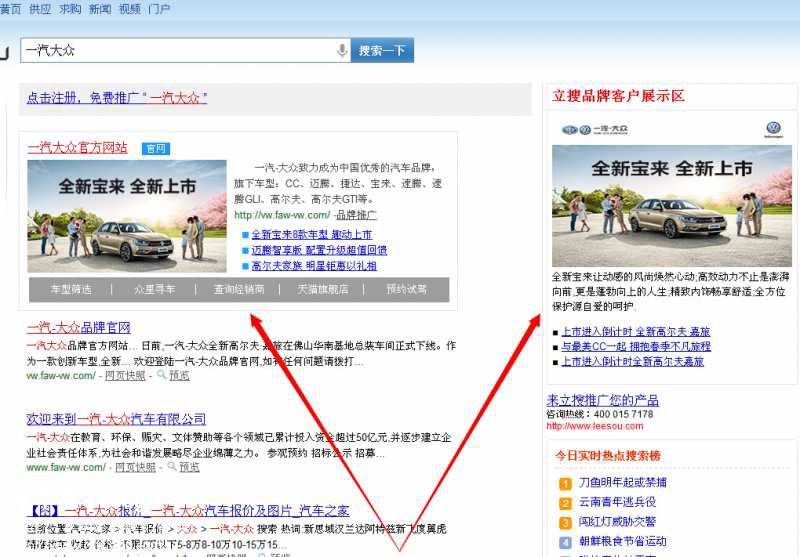Image resolution: width=800 pixels, height=557 pixels.
Task: Click the green ww.faw-vw.com/ URL of the 品牌官网 result
Action: pyautogui.click(x=61, y=376)
